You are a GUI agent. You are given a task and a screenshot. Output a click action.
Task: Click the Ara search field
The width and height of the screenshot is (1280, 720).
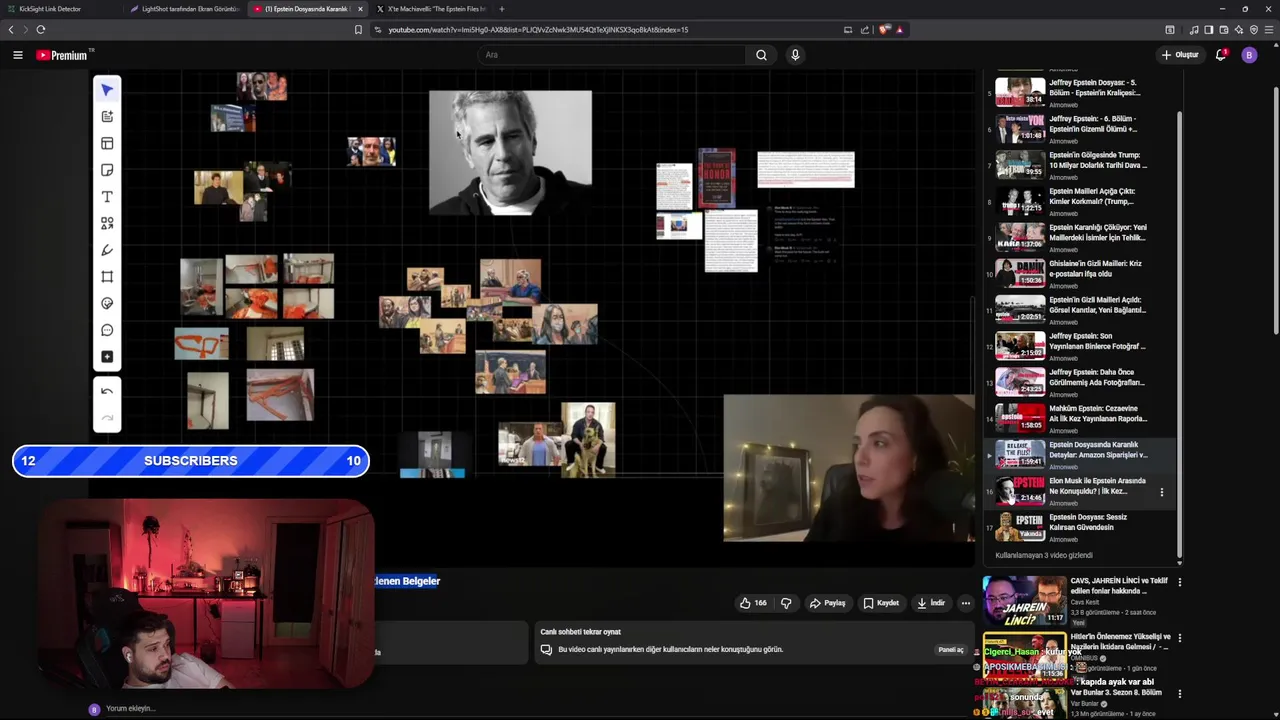click(x=611, y=55)
